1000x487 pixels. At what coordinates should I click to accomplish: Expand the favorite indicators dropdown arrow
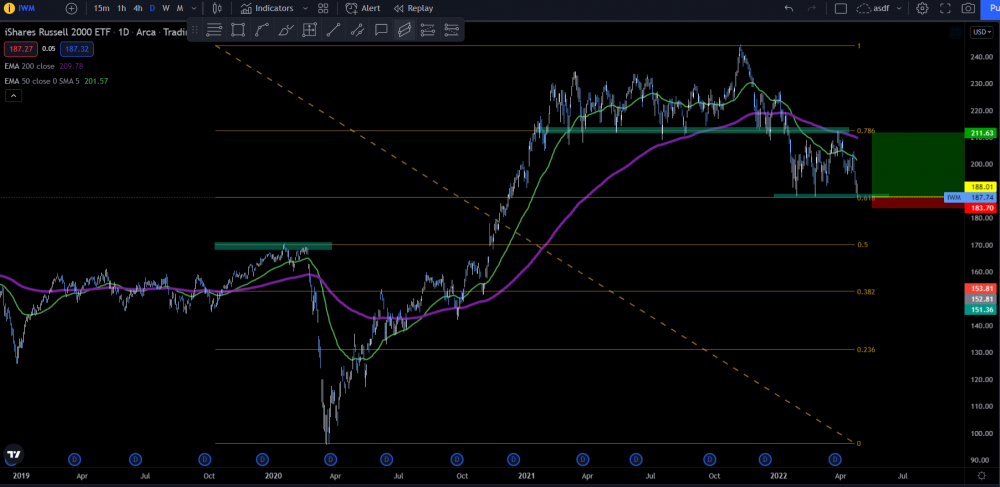[x=305, y=8]
